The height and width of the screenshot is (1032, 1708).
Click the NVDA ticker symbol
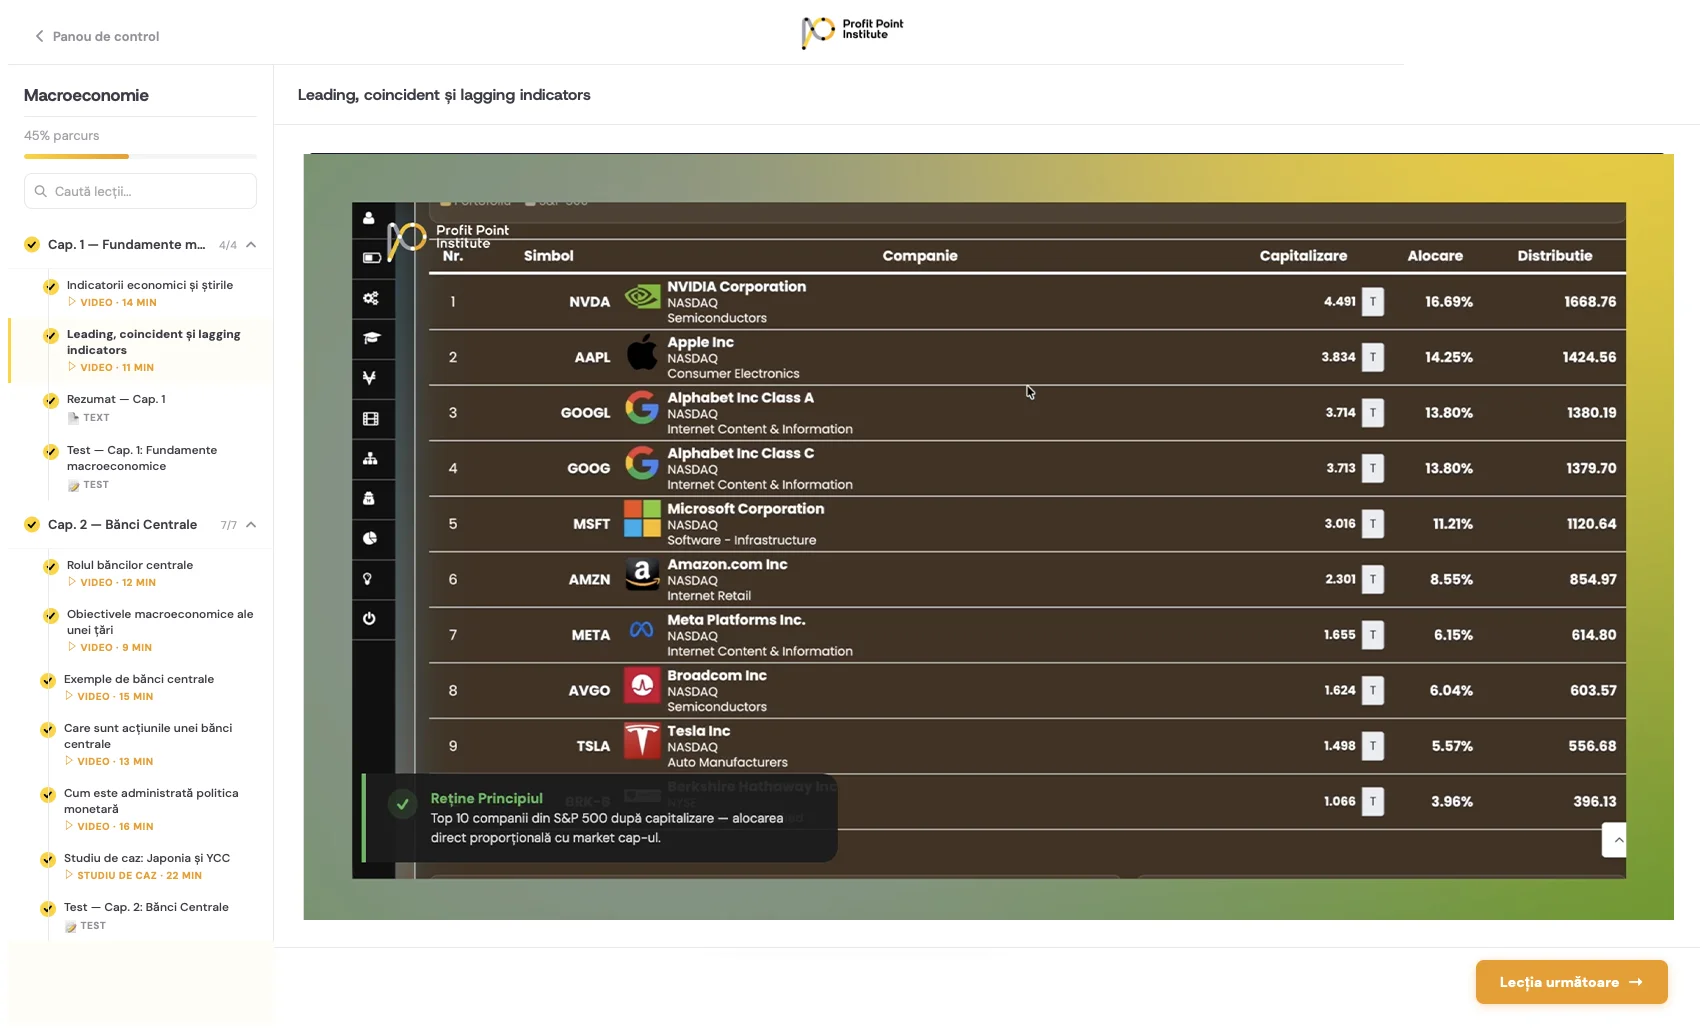(x=589, y=302)
